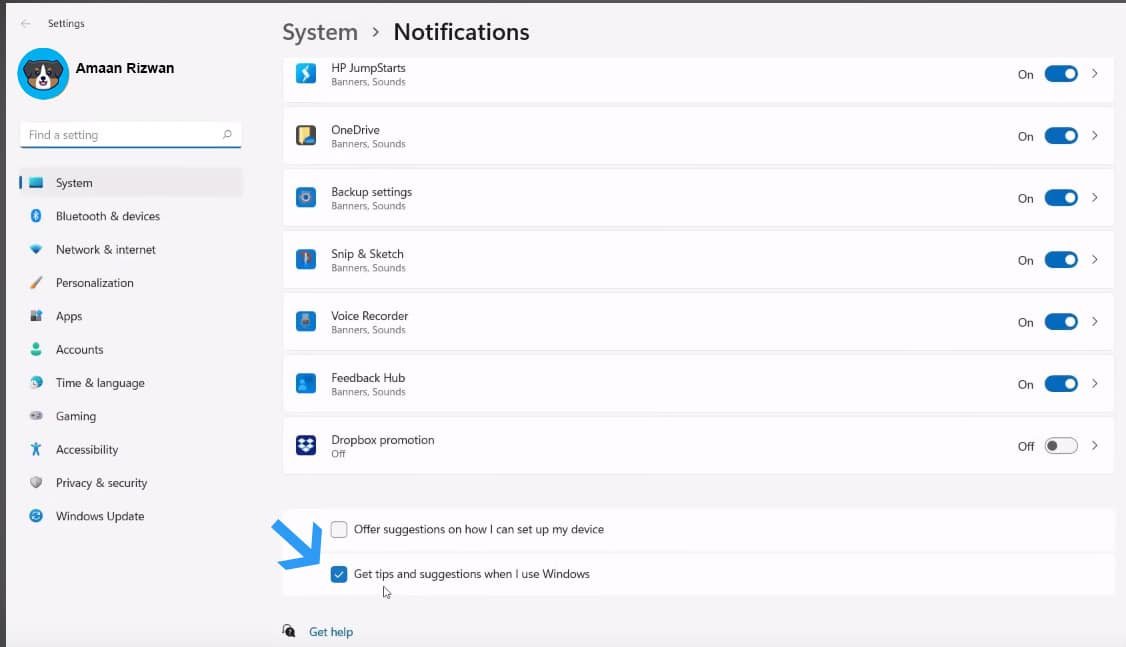This screenshot has width=1126, height=647.
Task: Select the OneDrive notification icon
Action: click(305, 135)
